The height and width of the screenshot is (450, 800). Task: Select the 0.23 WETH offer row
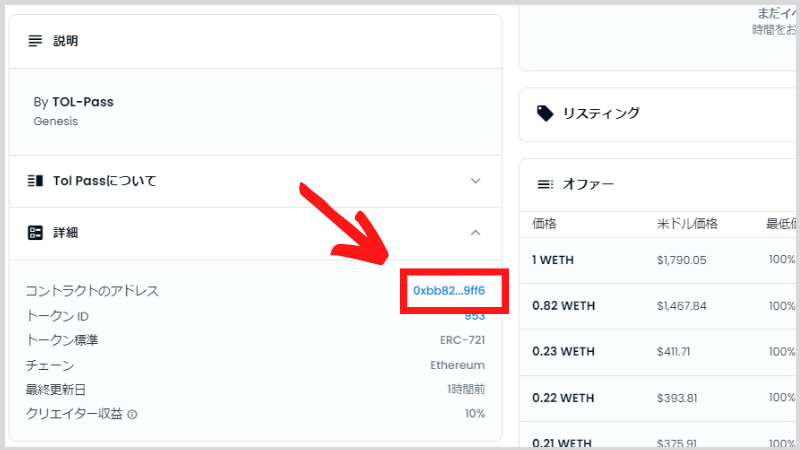[x=659, y=352]
